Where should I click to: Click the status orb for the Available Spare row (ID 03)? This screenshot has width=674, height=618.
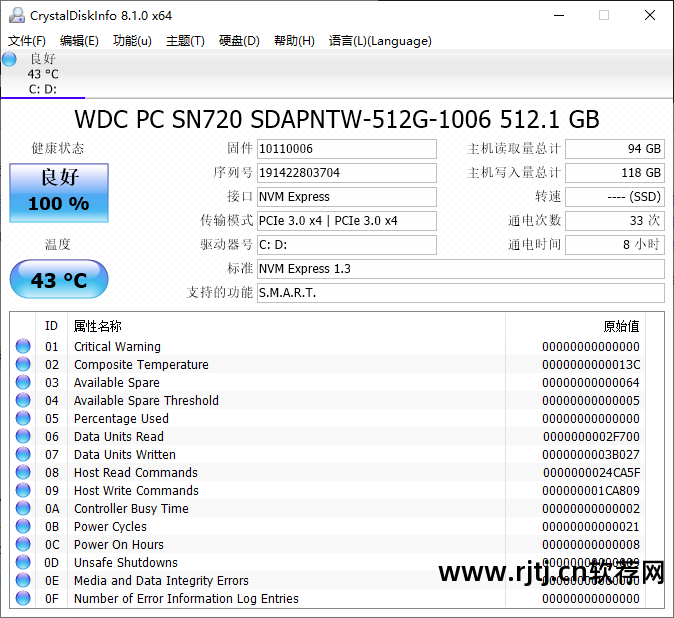(x=23, y=382)
